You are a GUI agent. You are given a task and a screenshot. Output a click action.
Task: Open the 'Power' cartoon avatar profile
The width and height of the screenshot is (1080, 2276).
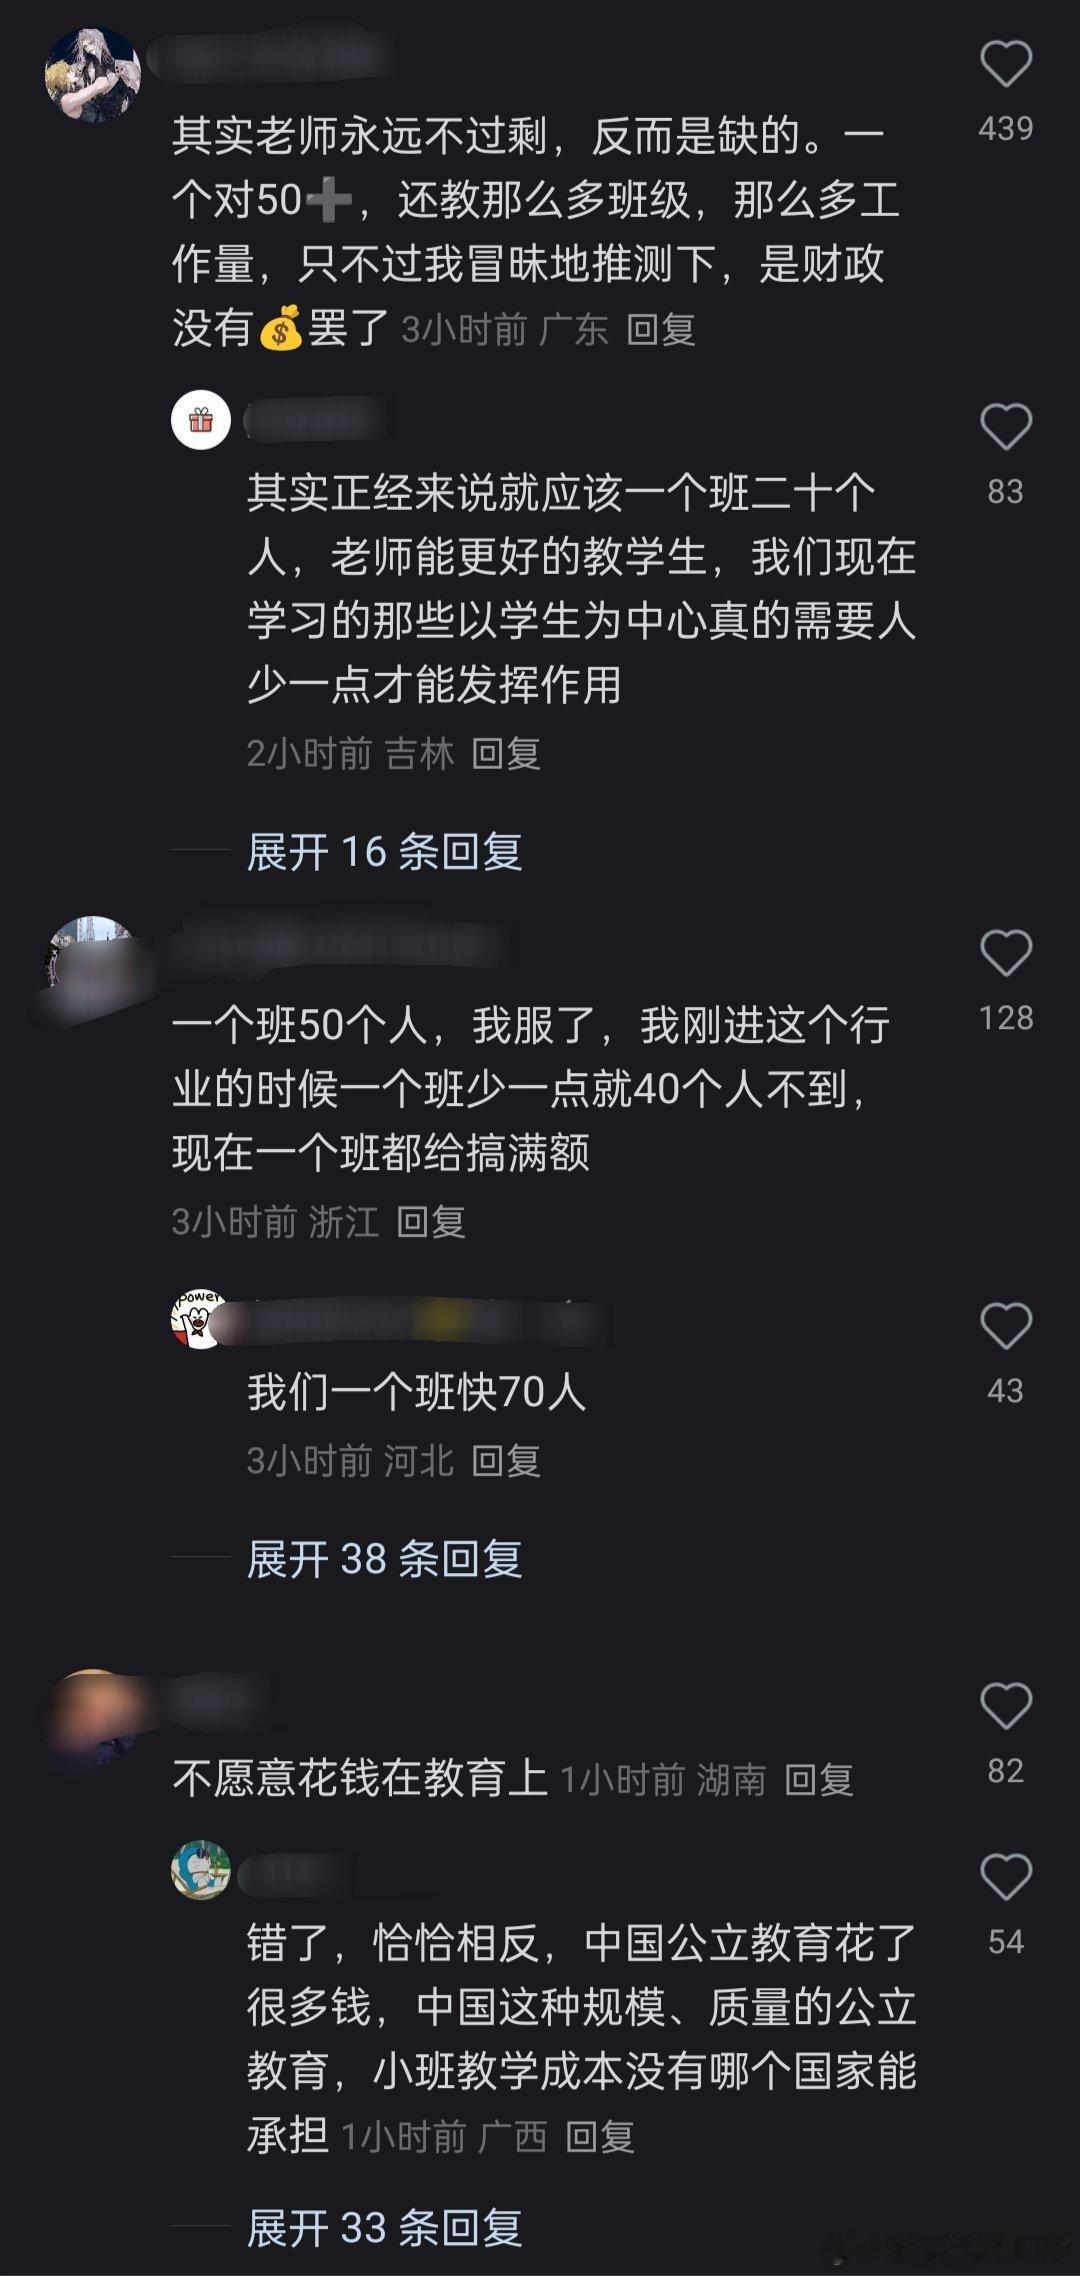click(x=199, y=1319)
